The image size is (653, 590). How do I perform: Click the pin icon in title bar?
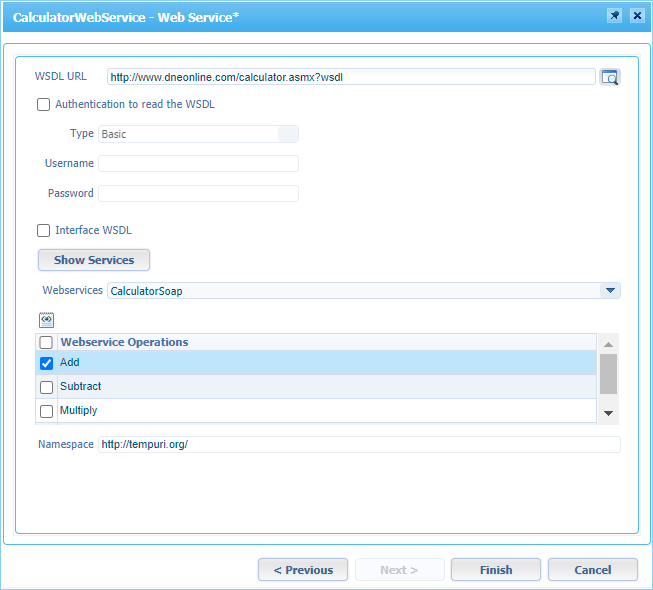[x=614, y=16]
